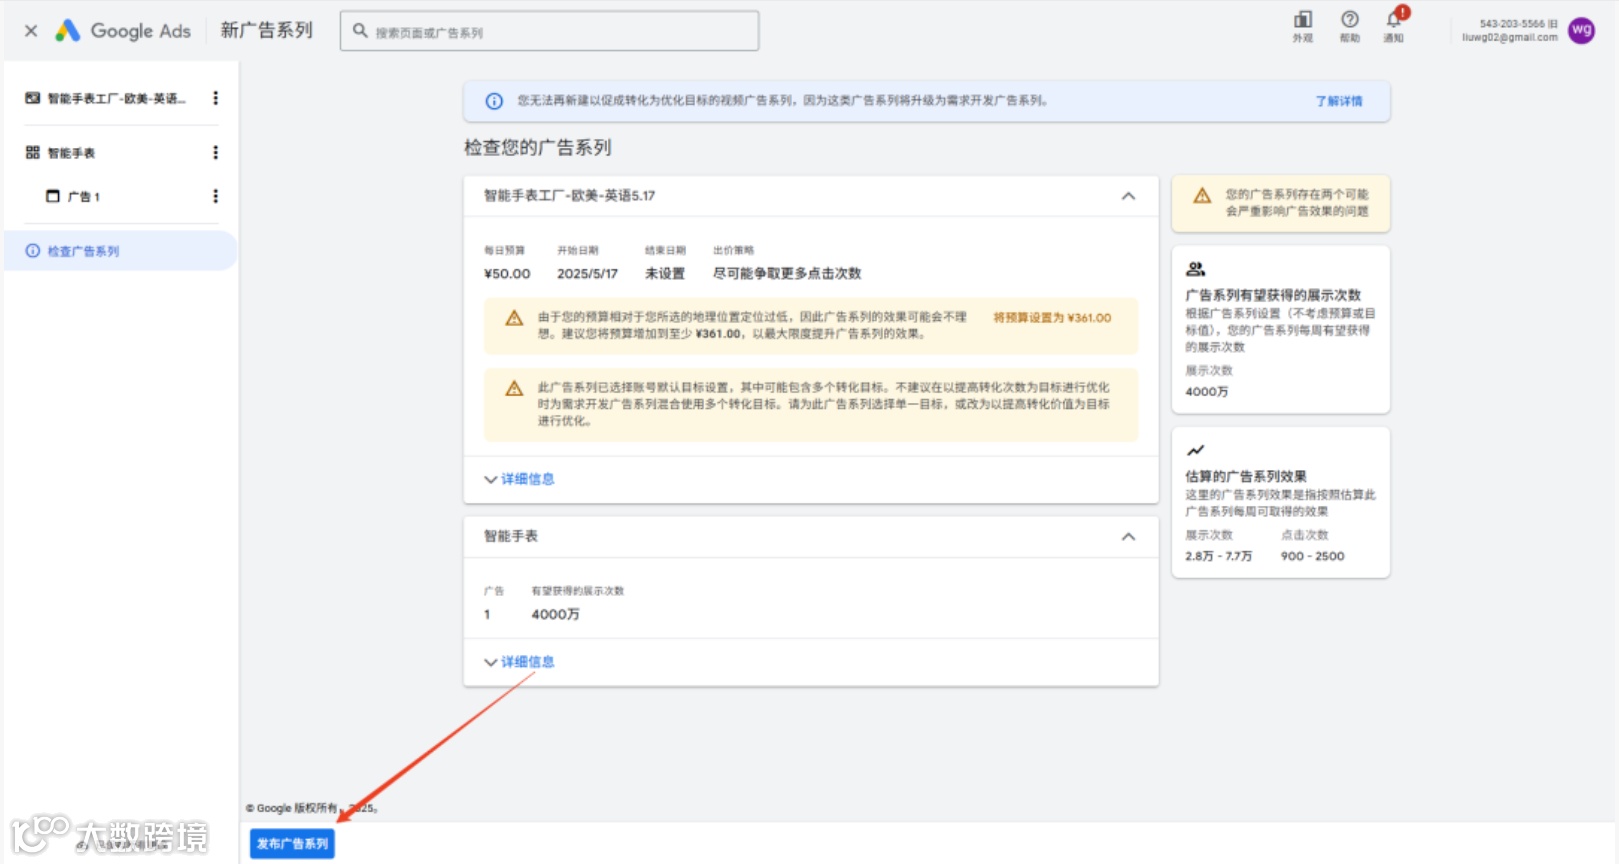1619x864 pixels.
Task: Collapse the 智能手表工厂-欧美-英语5.17 section
Action: pyautogui.click(x=1128, y=196)
